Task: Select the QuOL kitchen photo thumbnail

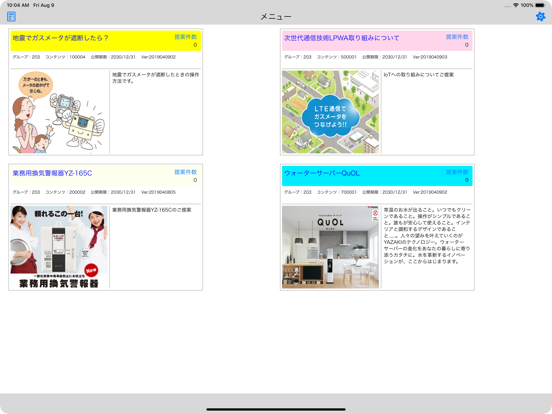Action: coord(331,247)
